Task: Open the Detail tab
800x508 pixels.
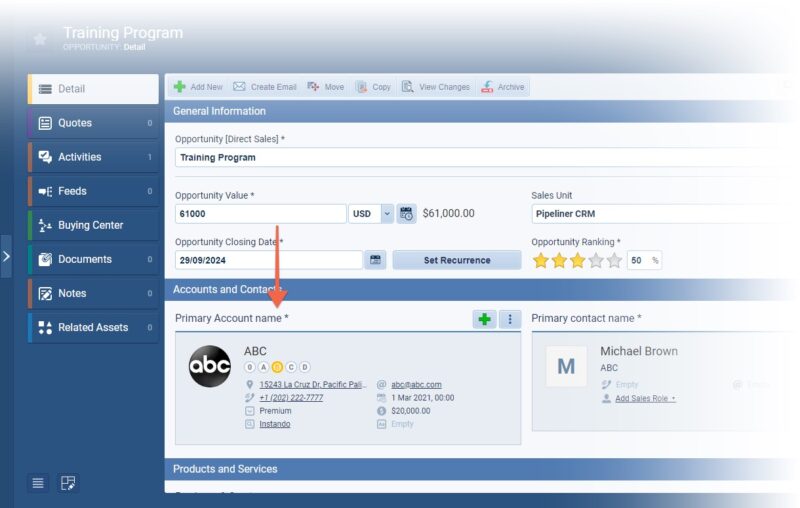Action: 93,89
